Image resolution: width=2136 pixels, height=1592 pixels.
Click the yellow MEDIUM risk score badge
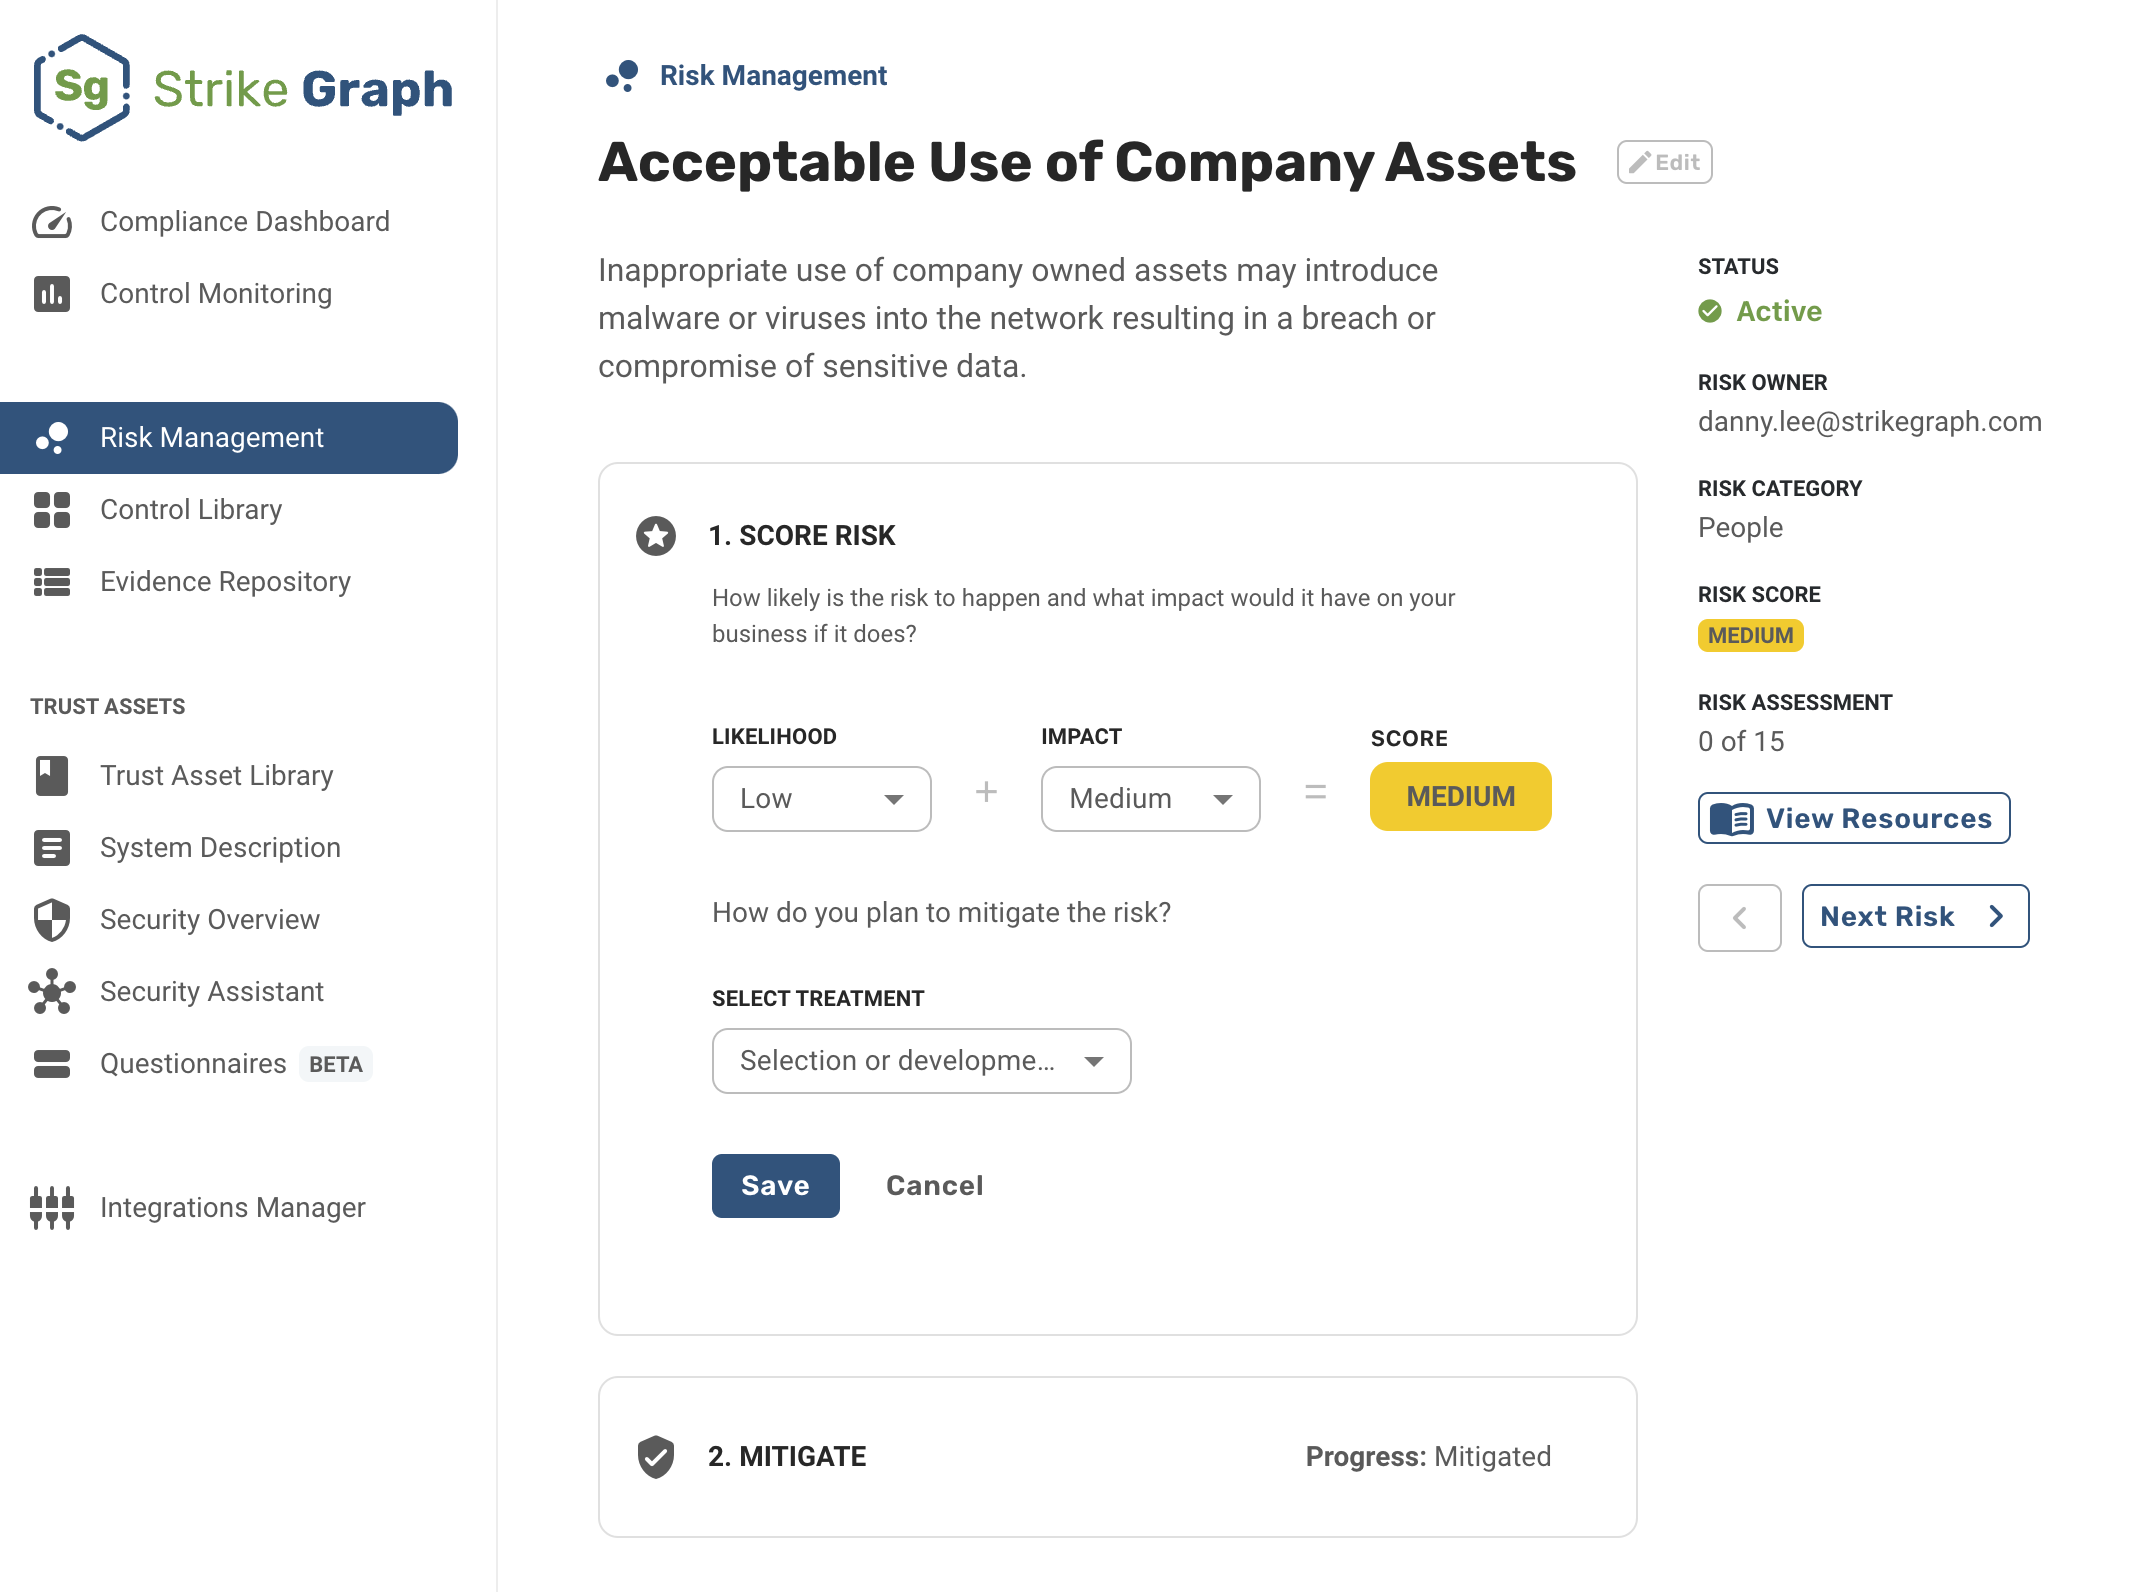1749,636
